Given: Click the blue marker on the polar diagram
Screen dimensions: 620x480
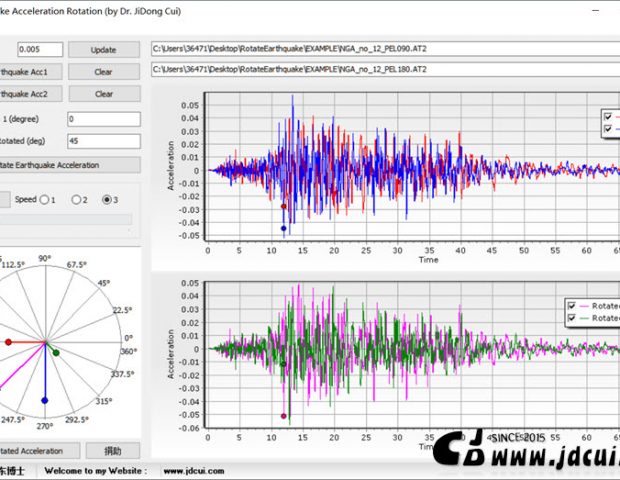Looking at the screenshot, I should click(44, 400).
